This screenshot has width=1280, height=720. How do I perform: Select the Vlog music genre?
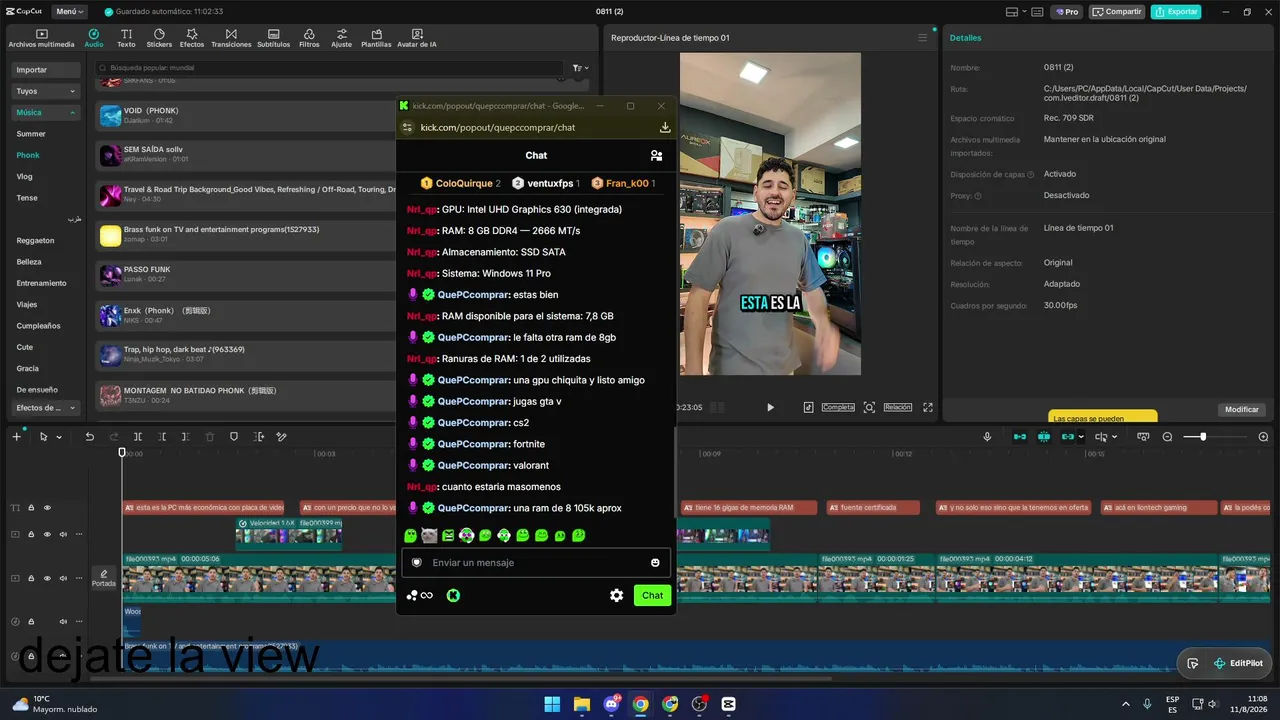25,177
